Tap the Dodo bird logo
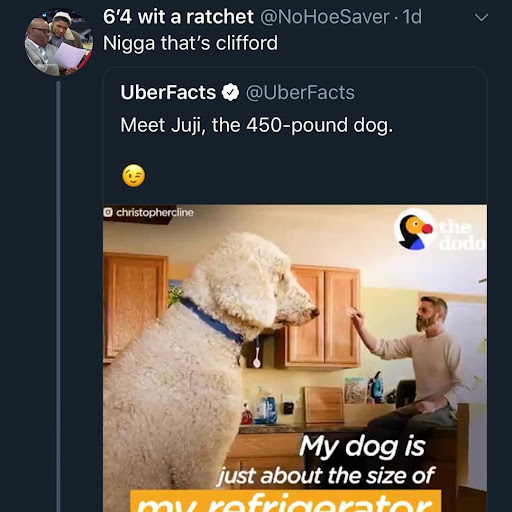The image size is (512, 512). pos(413,230)
